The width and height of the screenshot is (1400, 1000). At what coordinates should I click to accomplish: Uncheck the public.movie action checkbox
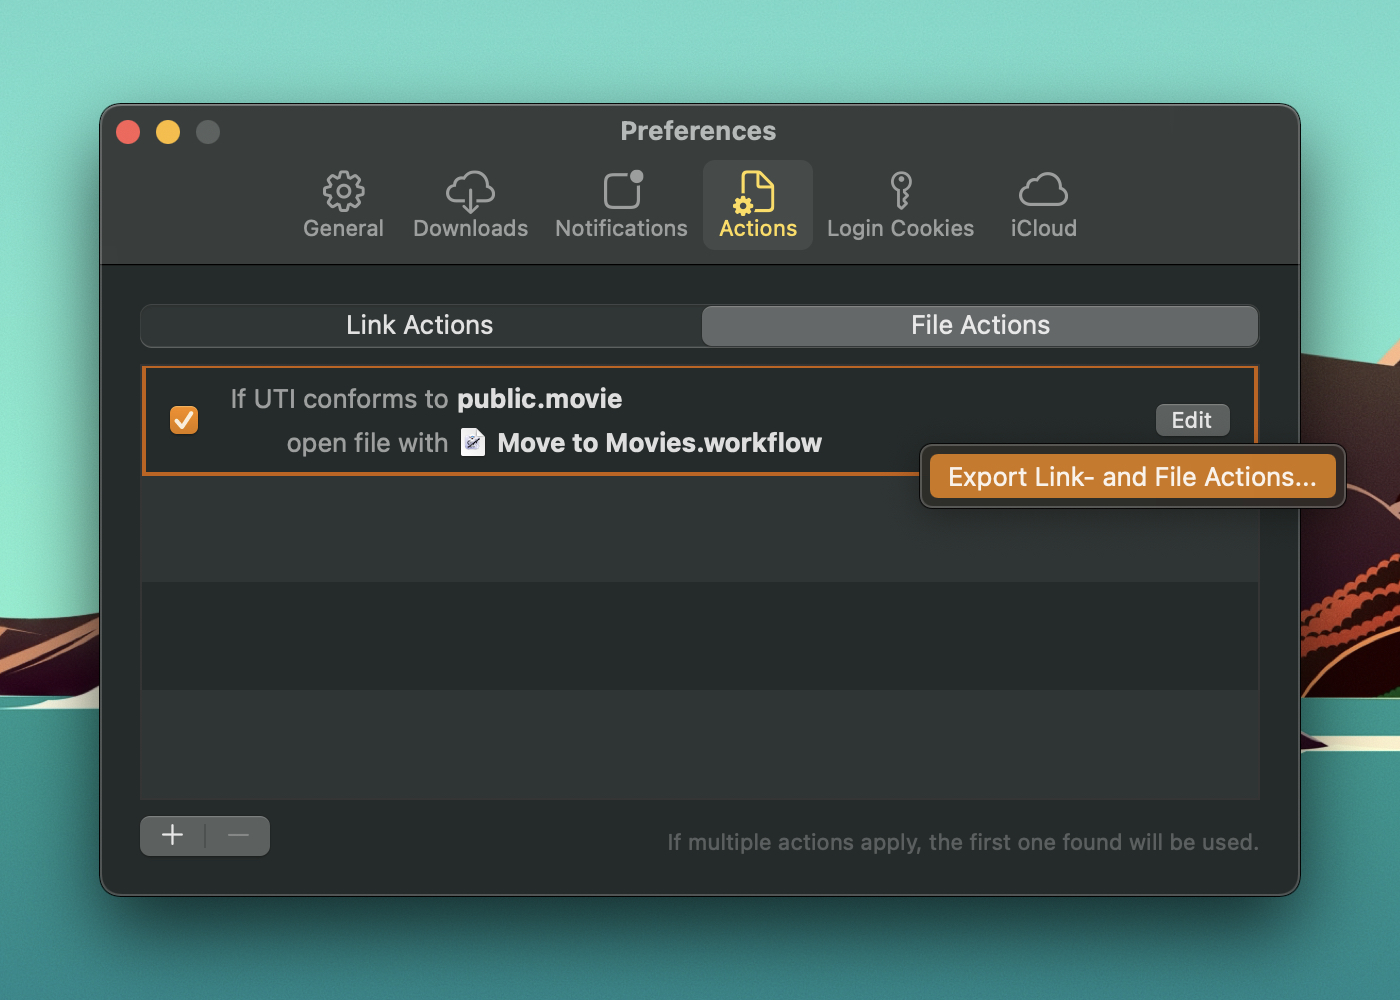tap(184, 420)
